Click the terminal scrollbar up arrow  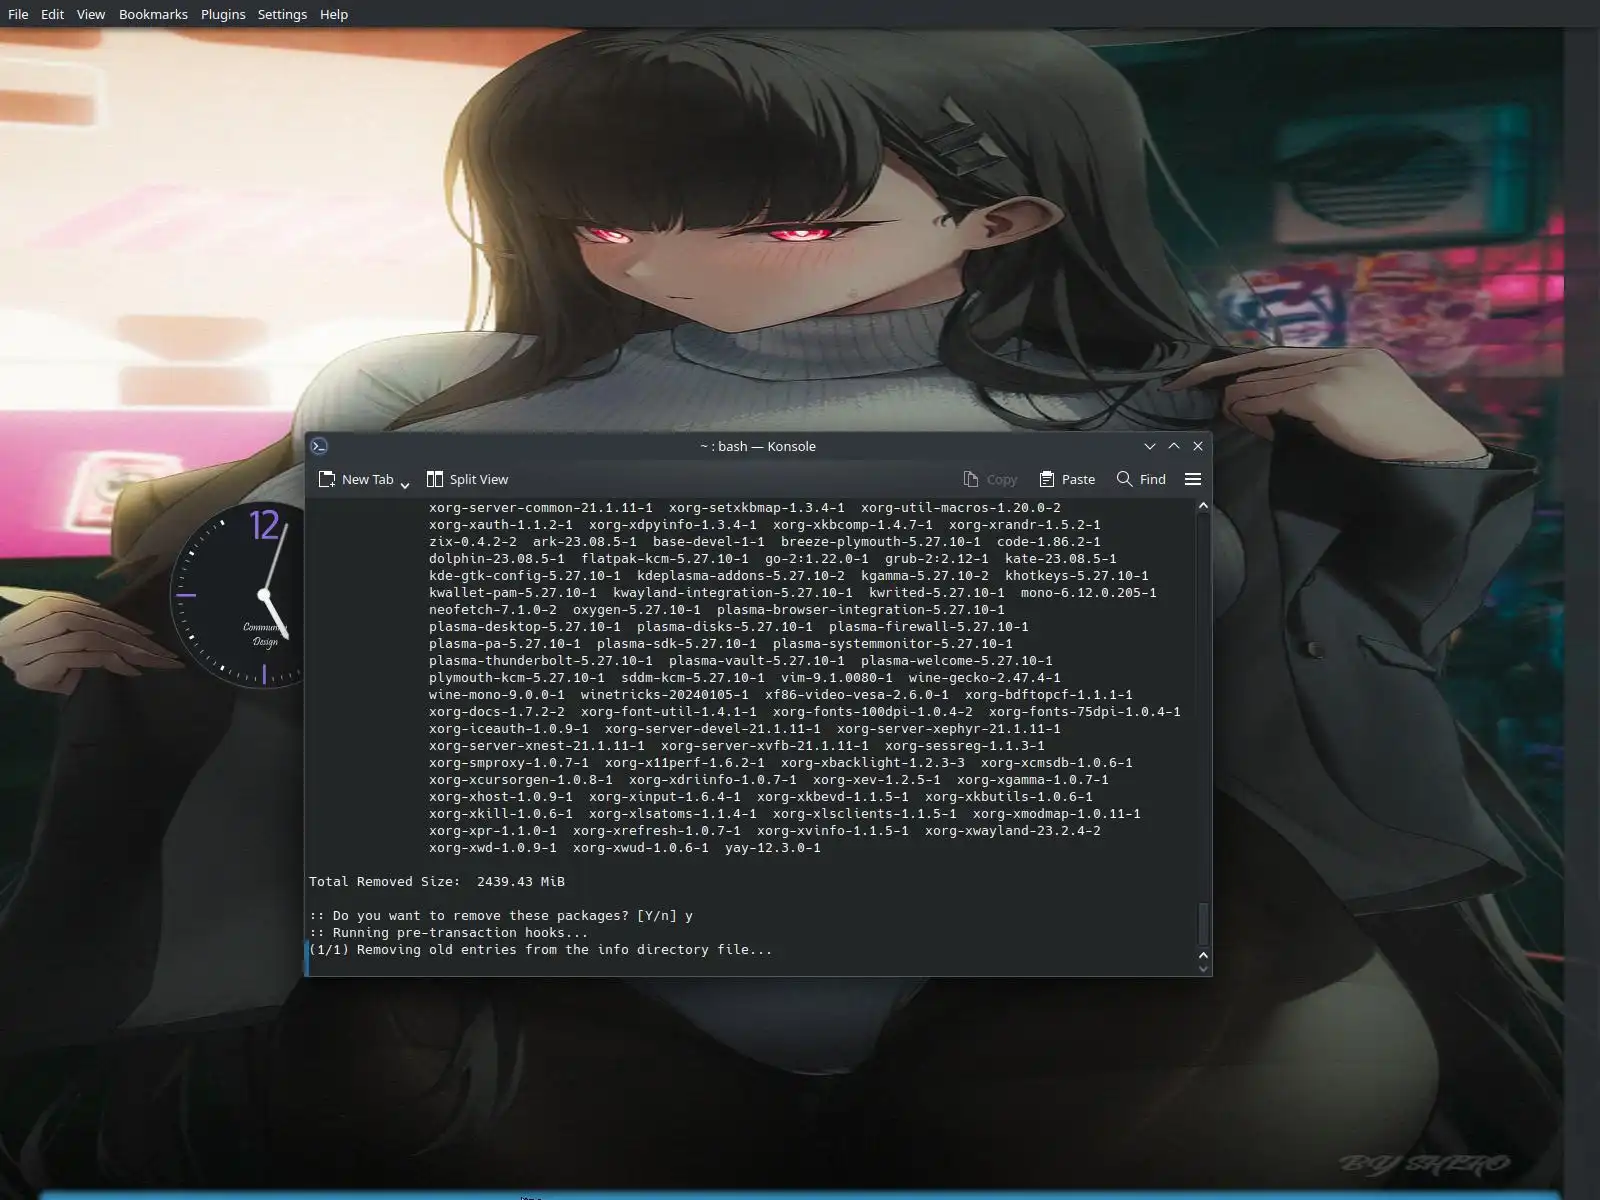[x=1203, y=506]
